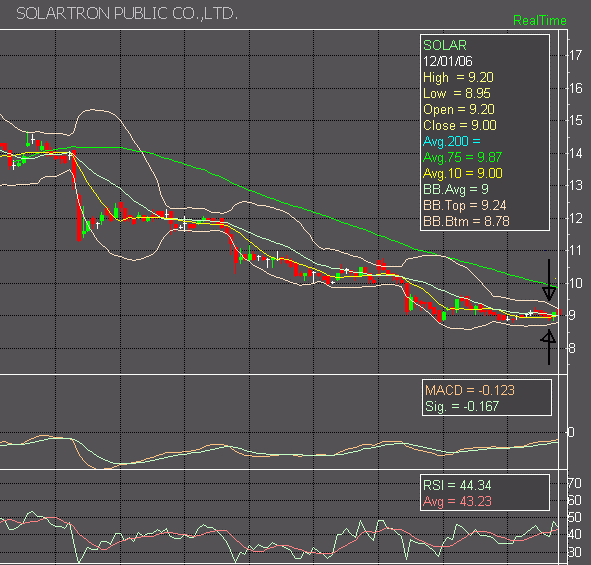
Task: Click the RSI = 44.34 readout
Action: click(x=457, y=485)
